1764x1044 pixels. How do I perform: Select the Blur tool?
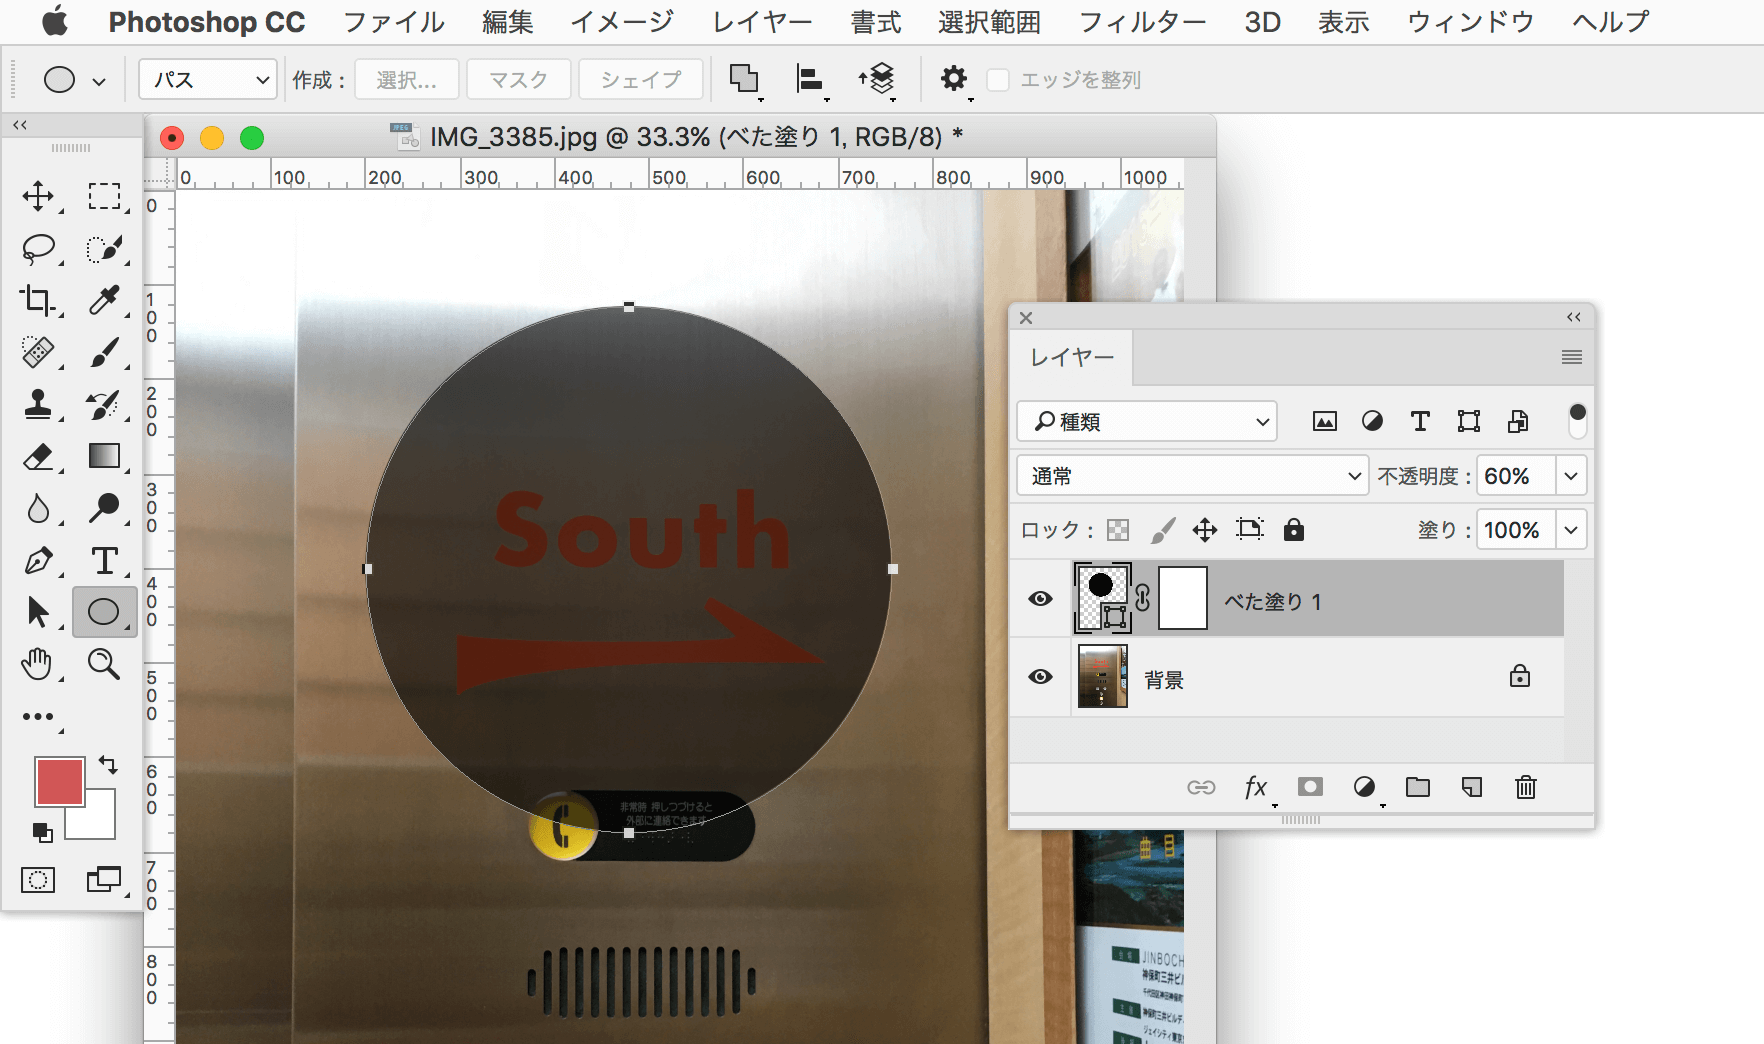pyautogui.click(x=38, y=508)
